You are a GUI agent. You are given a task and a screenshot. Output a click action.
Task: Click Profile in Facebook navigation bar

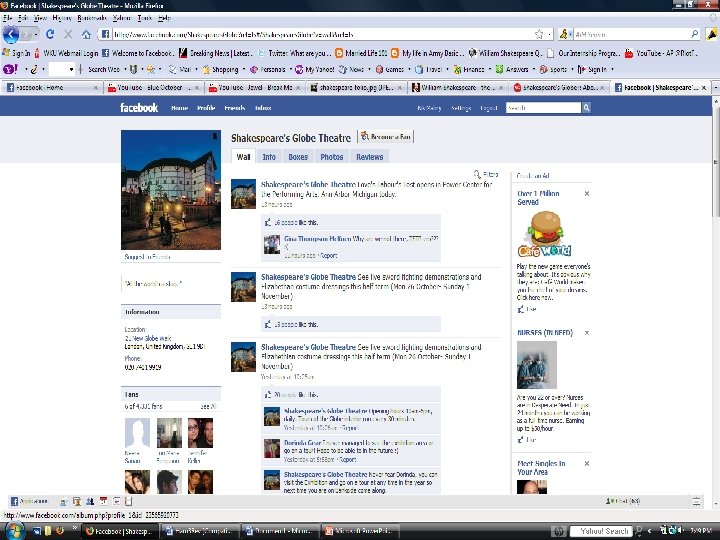pyautogui.click(x=206, y=108)
